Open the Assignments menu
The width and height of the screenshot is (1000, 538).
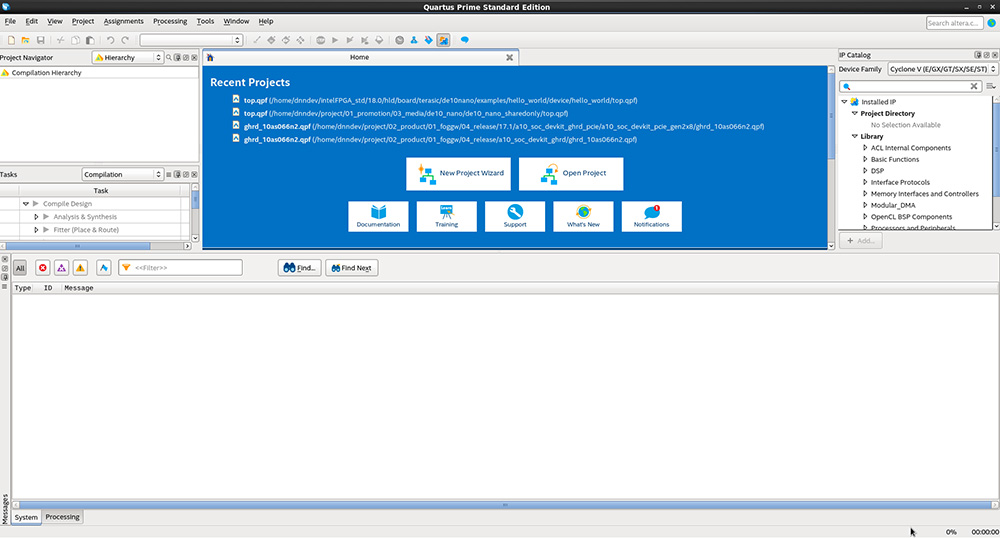click(124, 22)
